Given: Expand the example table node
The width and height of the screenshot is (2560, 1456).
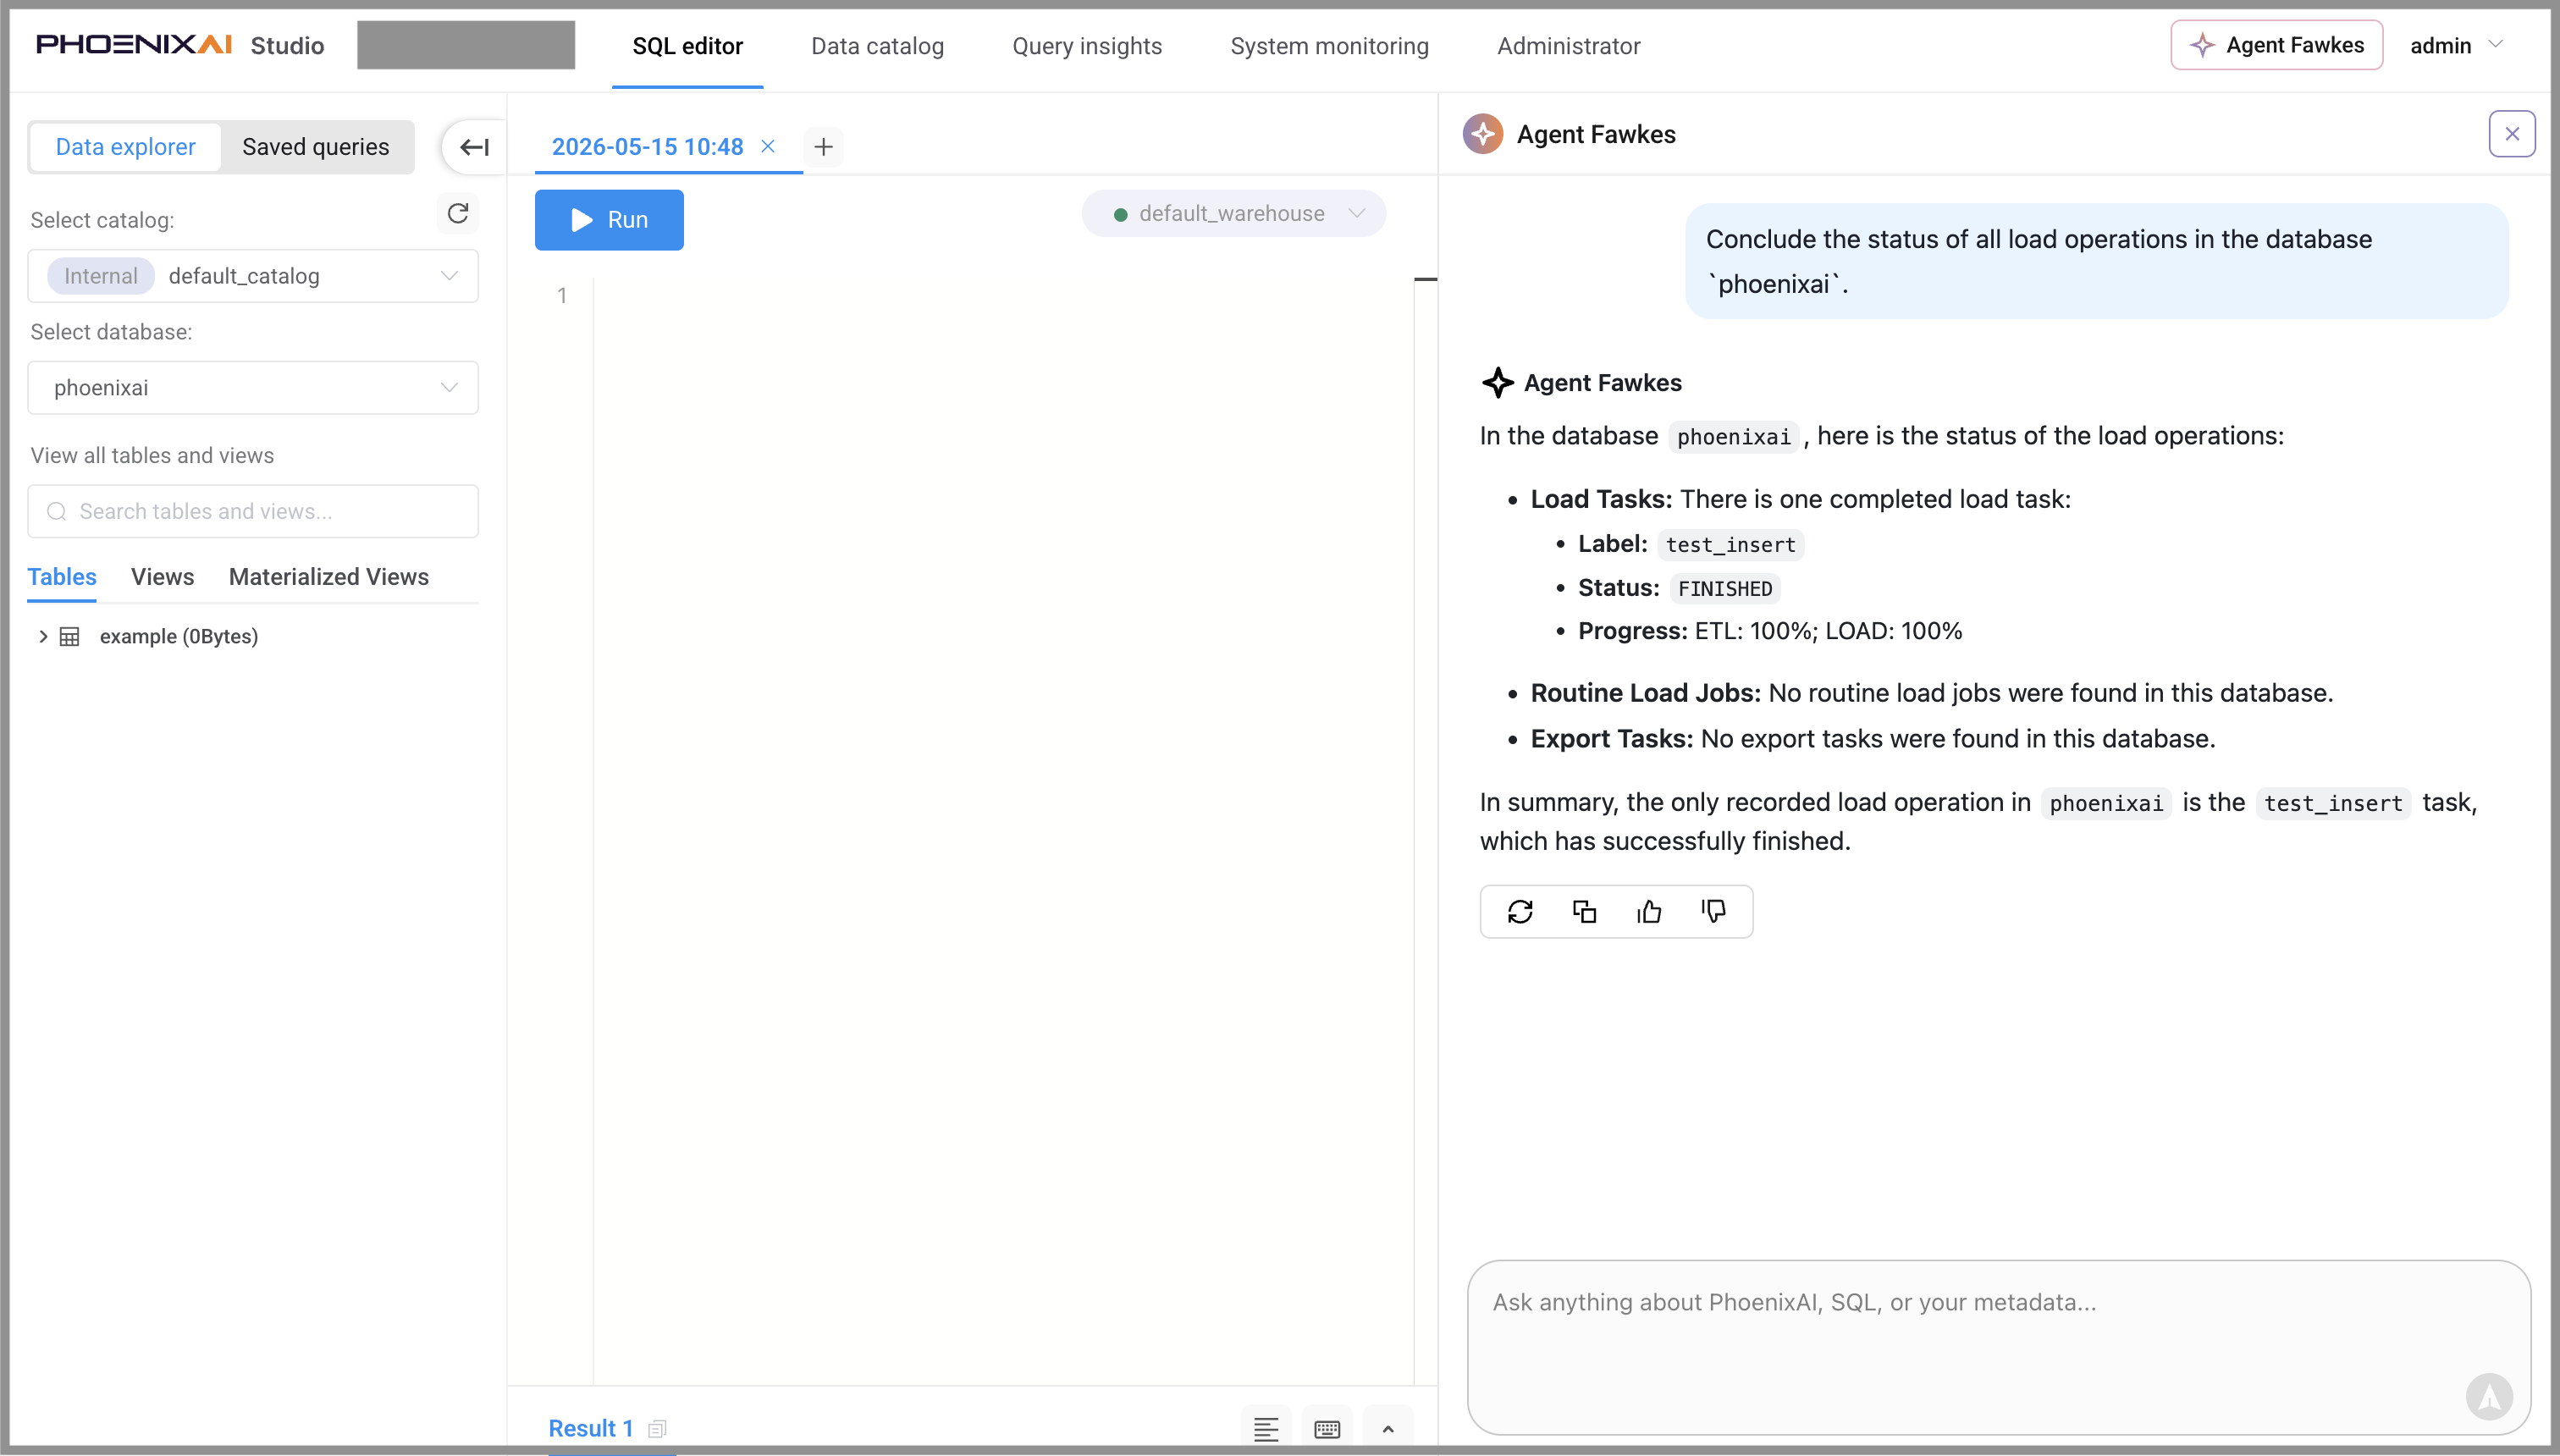Looking at the screenshot, I should (x=43, y=636).
